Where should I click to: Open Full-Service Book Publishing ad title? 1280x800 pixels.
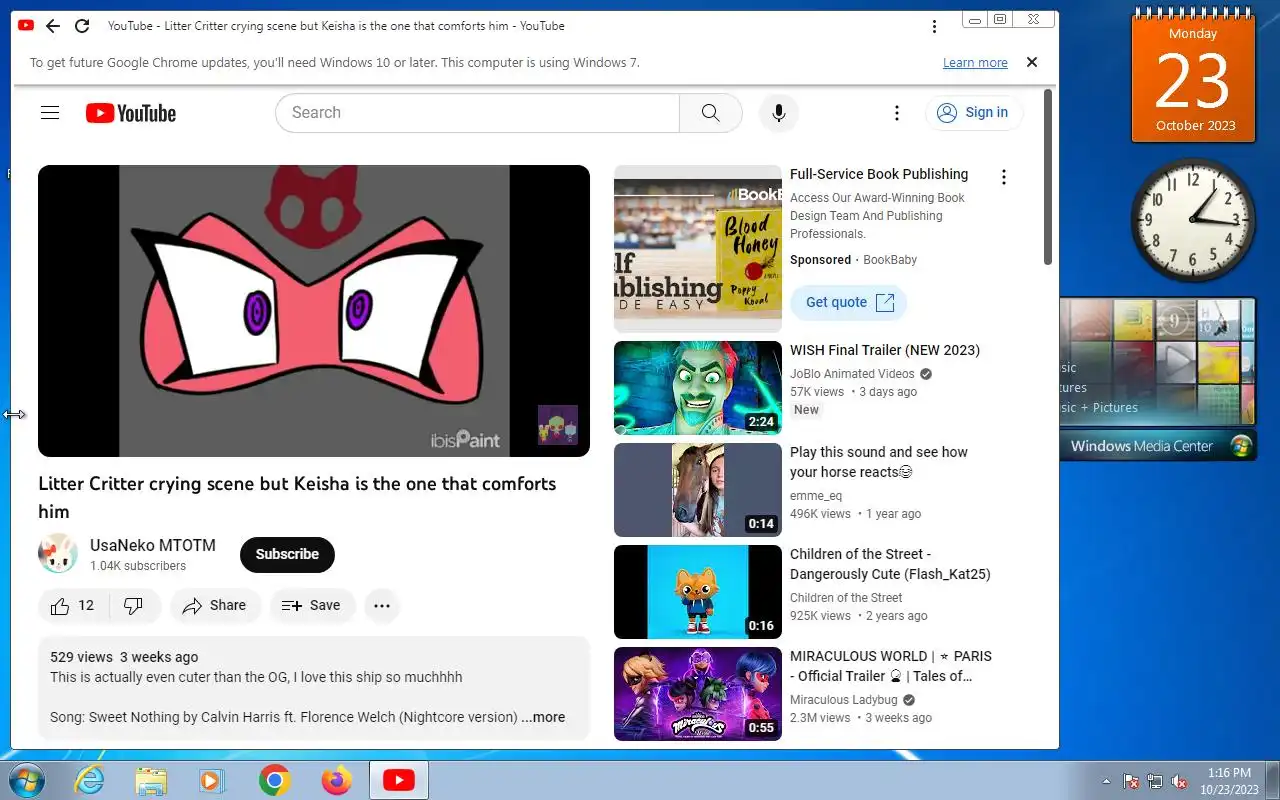879,174
